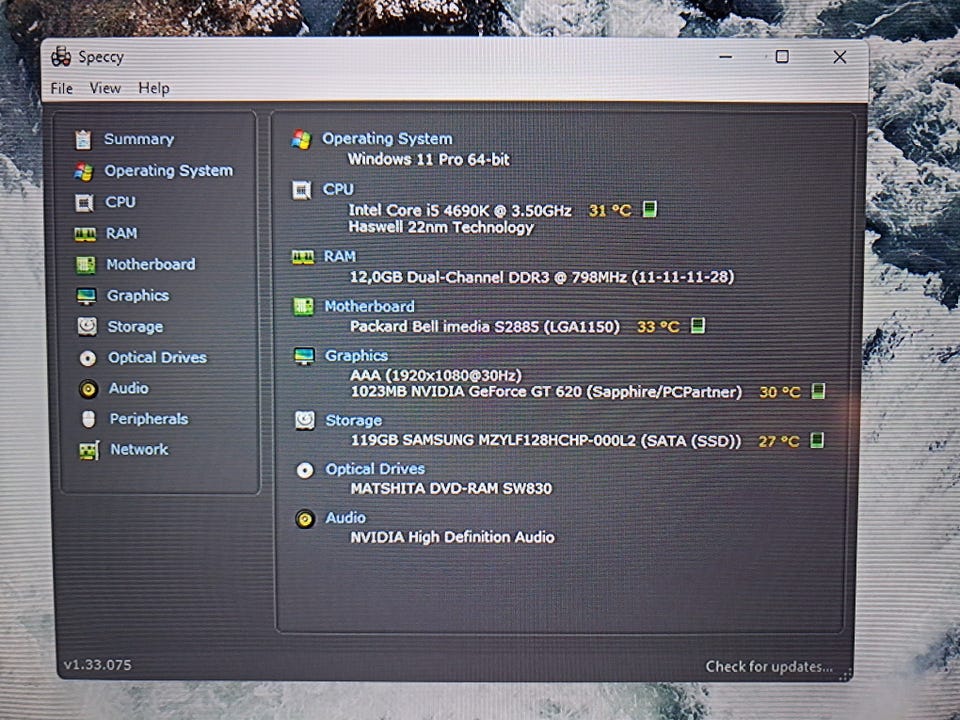Select the Audio speaker icon in sidebar

tap(88, 389)
